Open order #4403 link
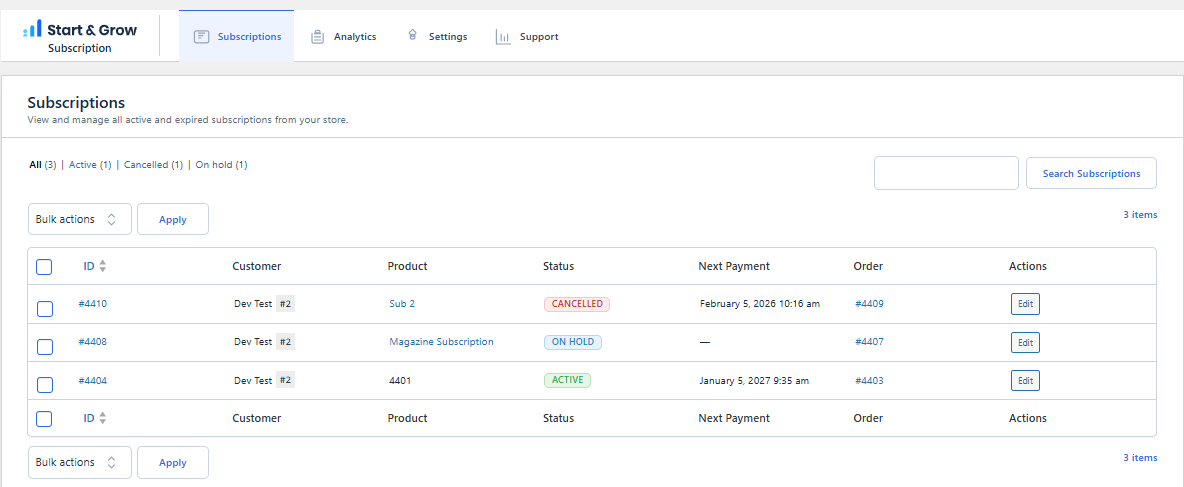This screenshot has width=1184, height=487. [869, 381]
